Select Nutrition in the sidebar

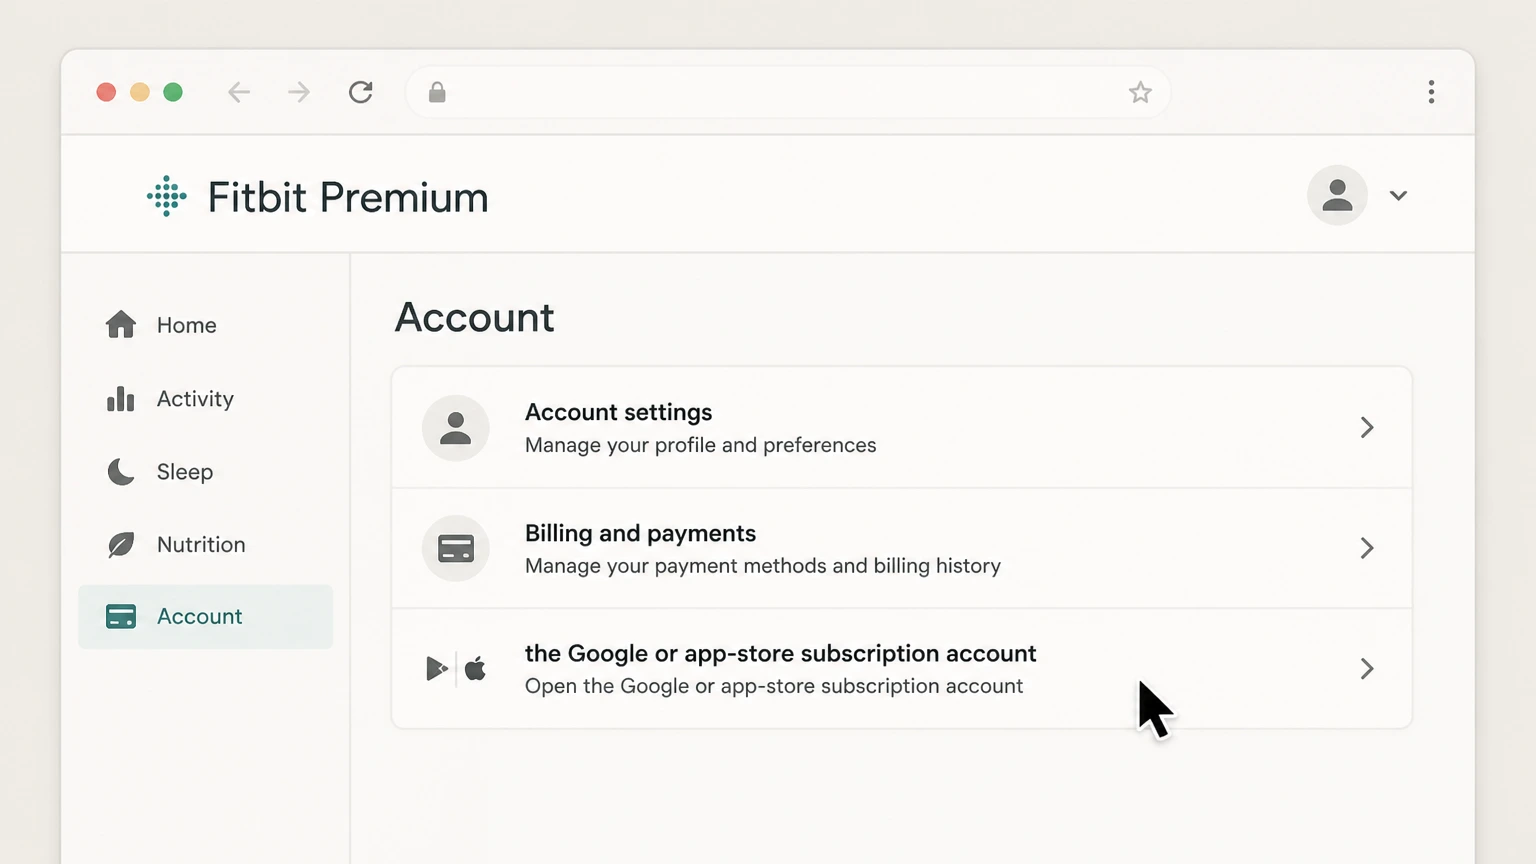(205, 544)
